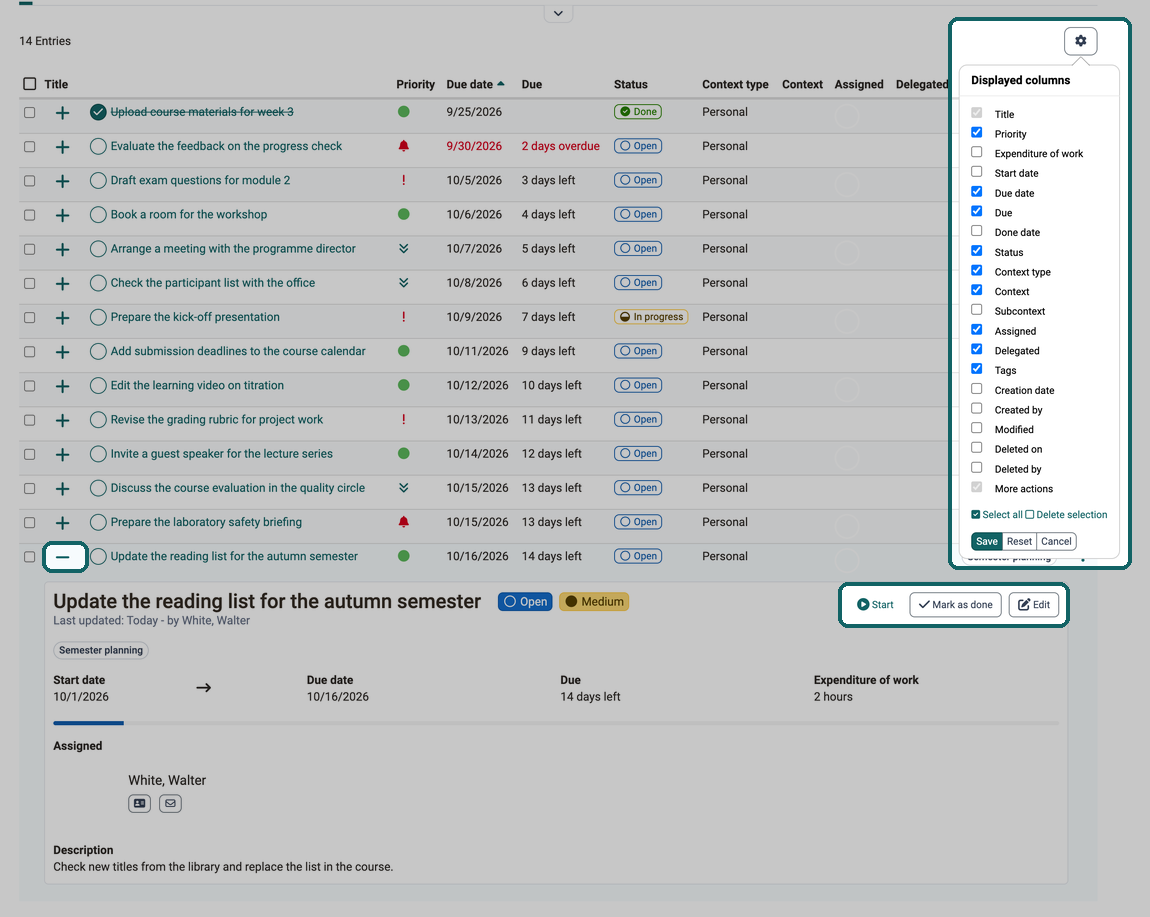Click status circle of 'Edit the learning video on titration'

(x=98, y=385)
